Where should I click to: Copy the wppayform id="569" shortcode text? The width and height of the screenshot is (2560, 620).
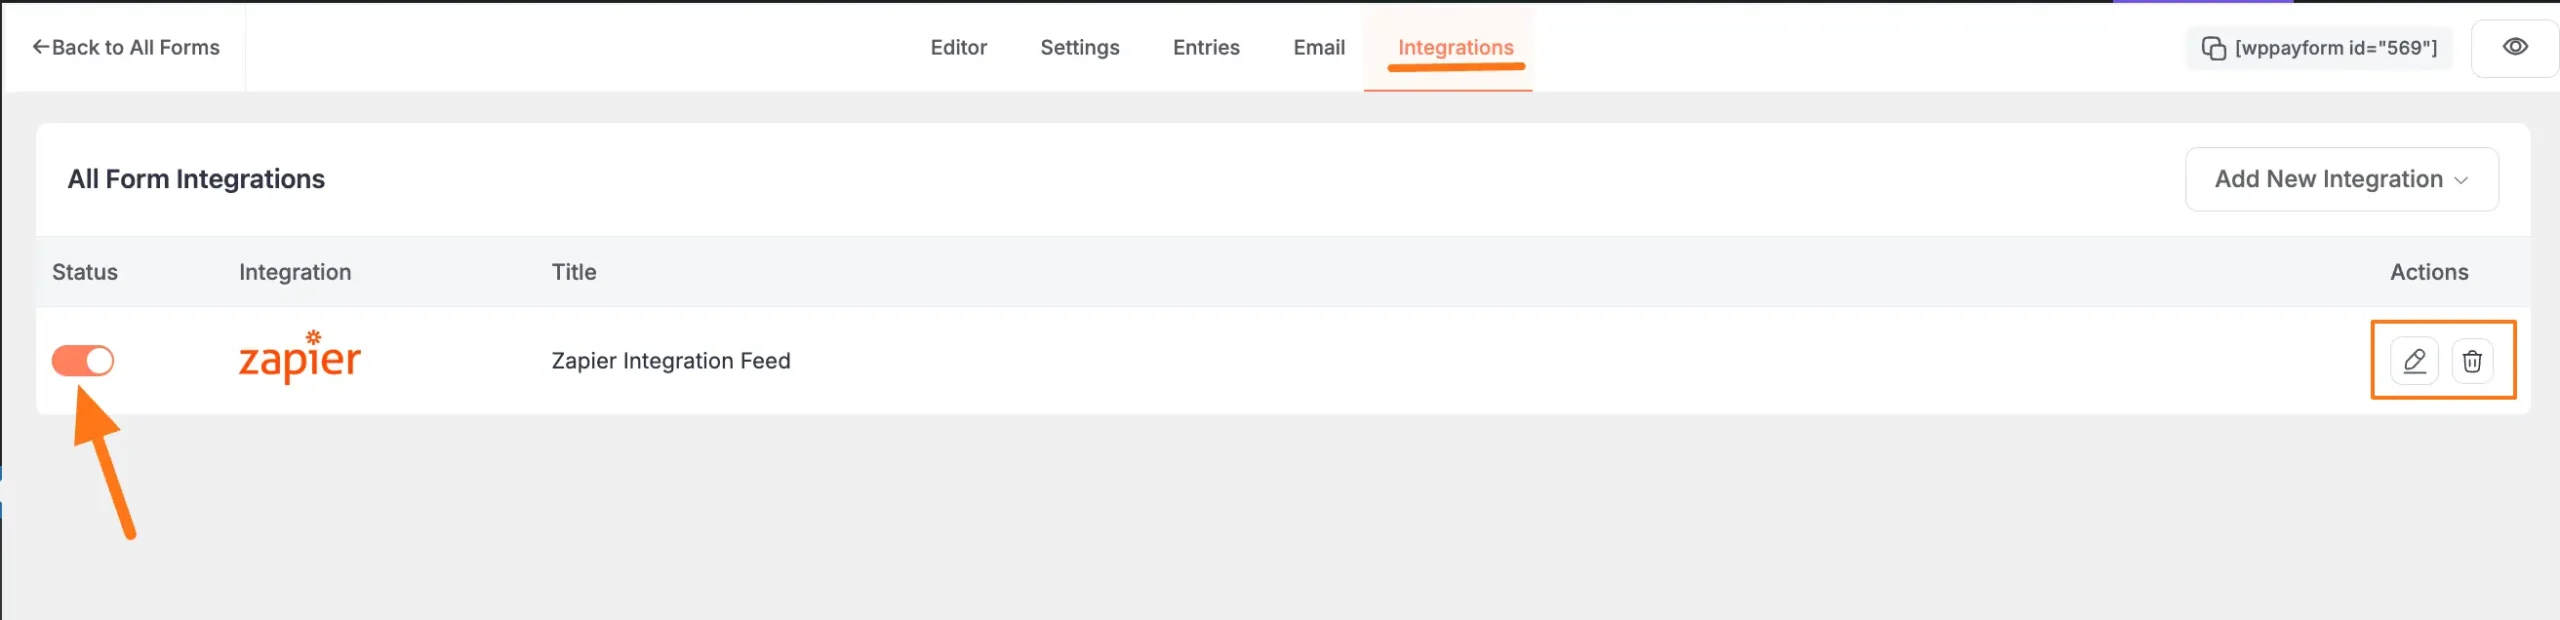click(2336, 48)
